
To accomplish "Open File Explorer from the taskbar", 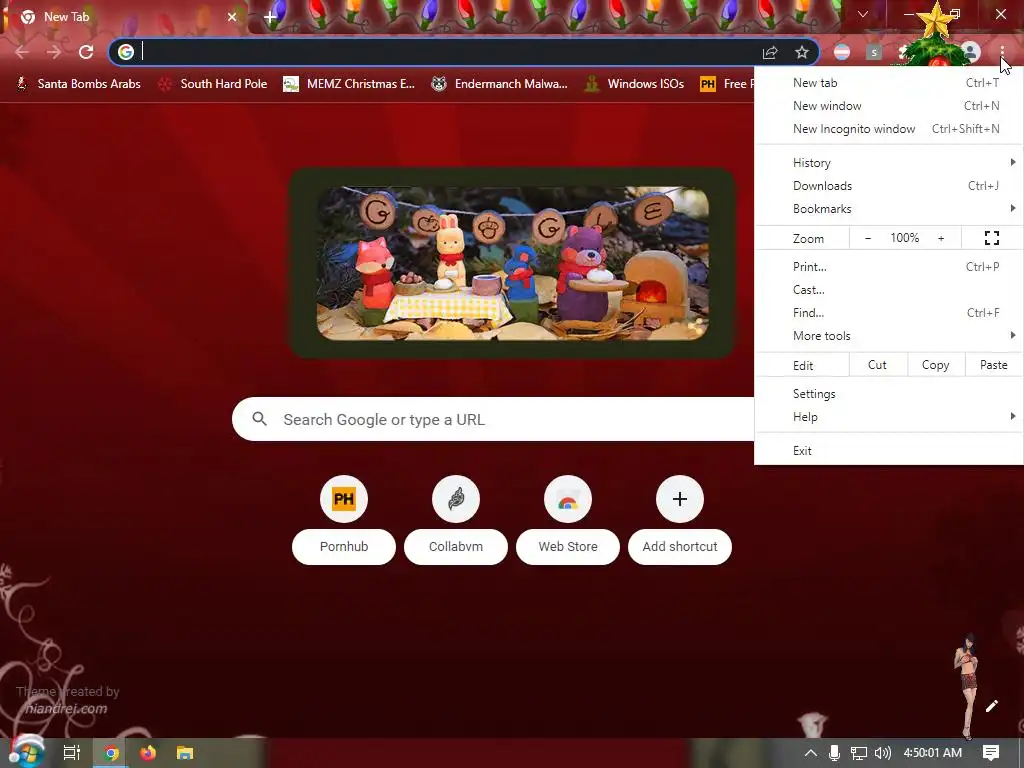I will click(x=185, y=753).
